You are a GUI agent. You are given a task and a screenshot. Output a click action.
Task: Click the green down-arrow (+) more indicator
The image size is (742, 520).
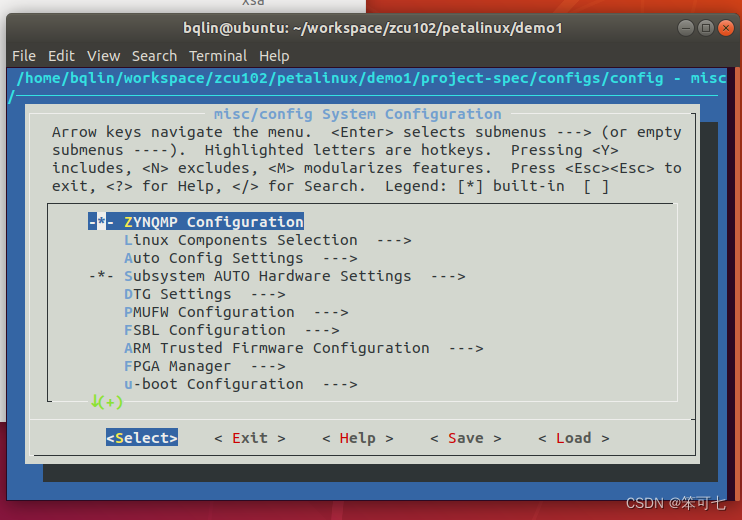coord(107,402)
